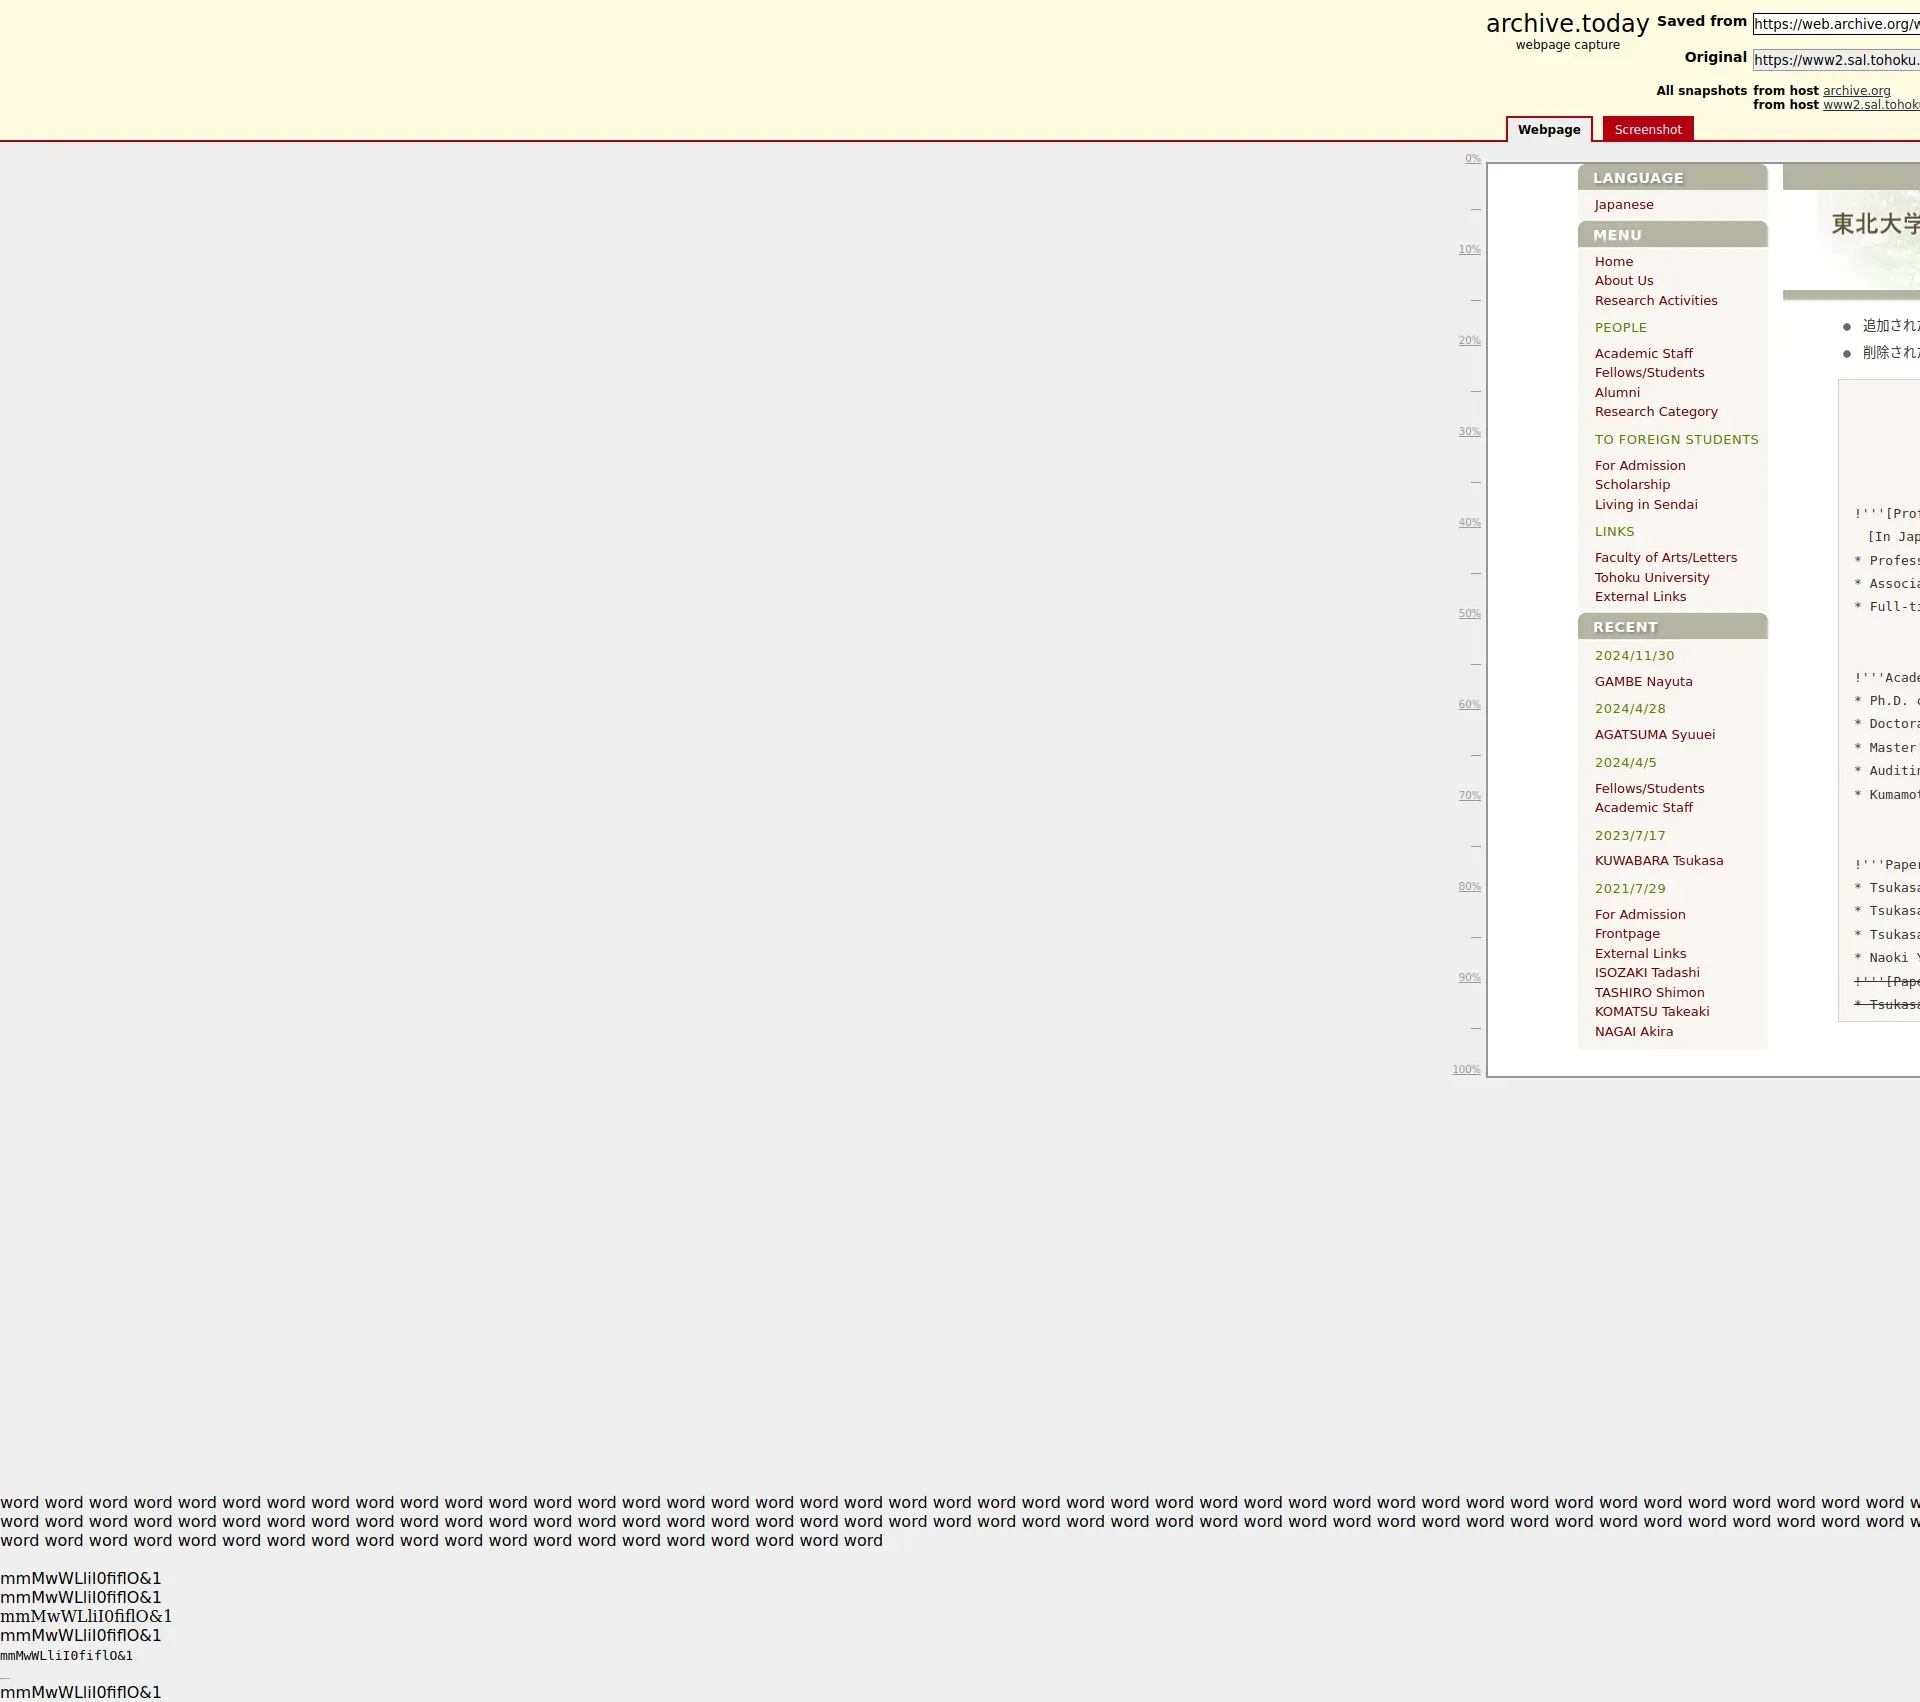Jump to the 10% page marker
Screen dimensions: 1920x1702
1468,250
